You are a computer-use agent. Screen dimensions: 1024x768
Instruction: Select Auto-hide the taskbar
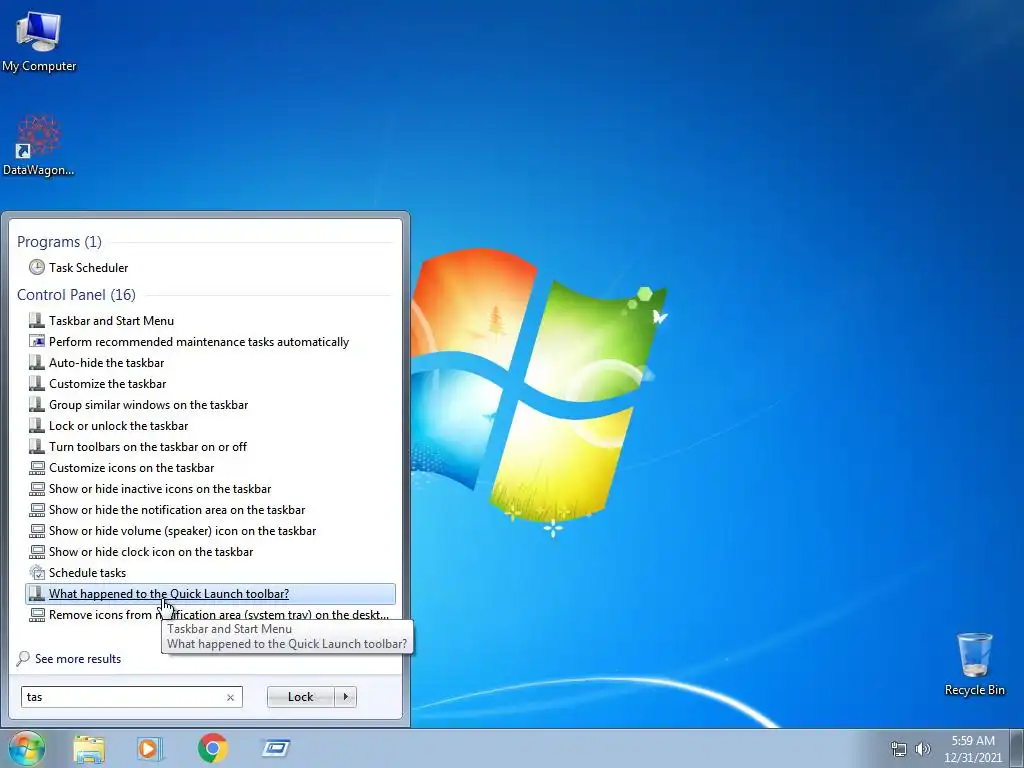(210, 362)
